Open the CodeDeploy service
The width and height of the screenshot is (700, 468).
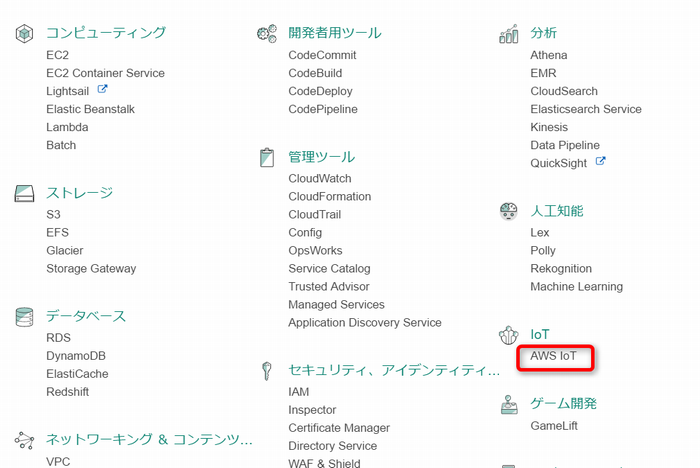[x=321, y=91]
